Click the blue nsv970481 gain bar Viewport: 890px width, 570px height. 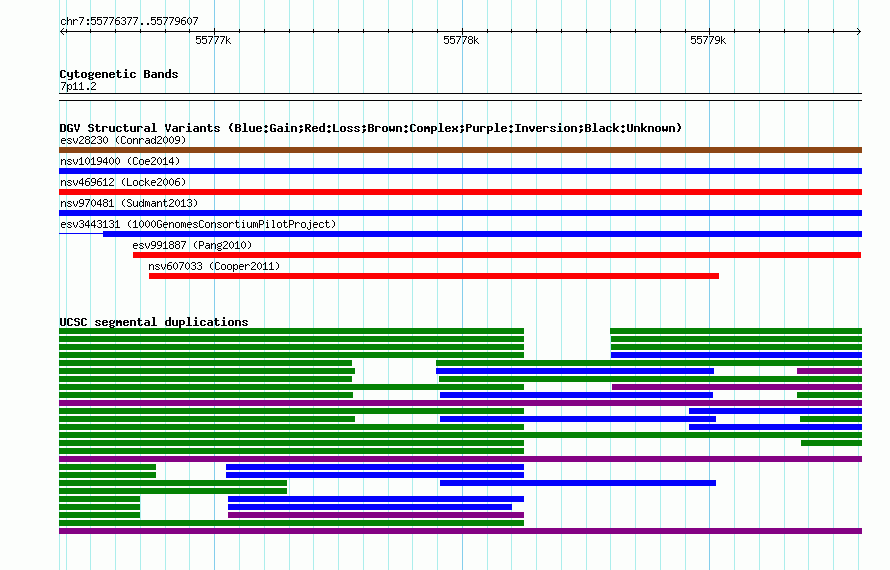460,213
